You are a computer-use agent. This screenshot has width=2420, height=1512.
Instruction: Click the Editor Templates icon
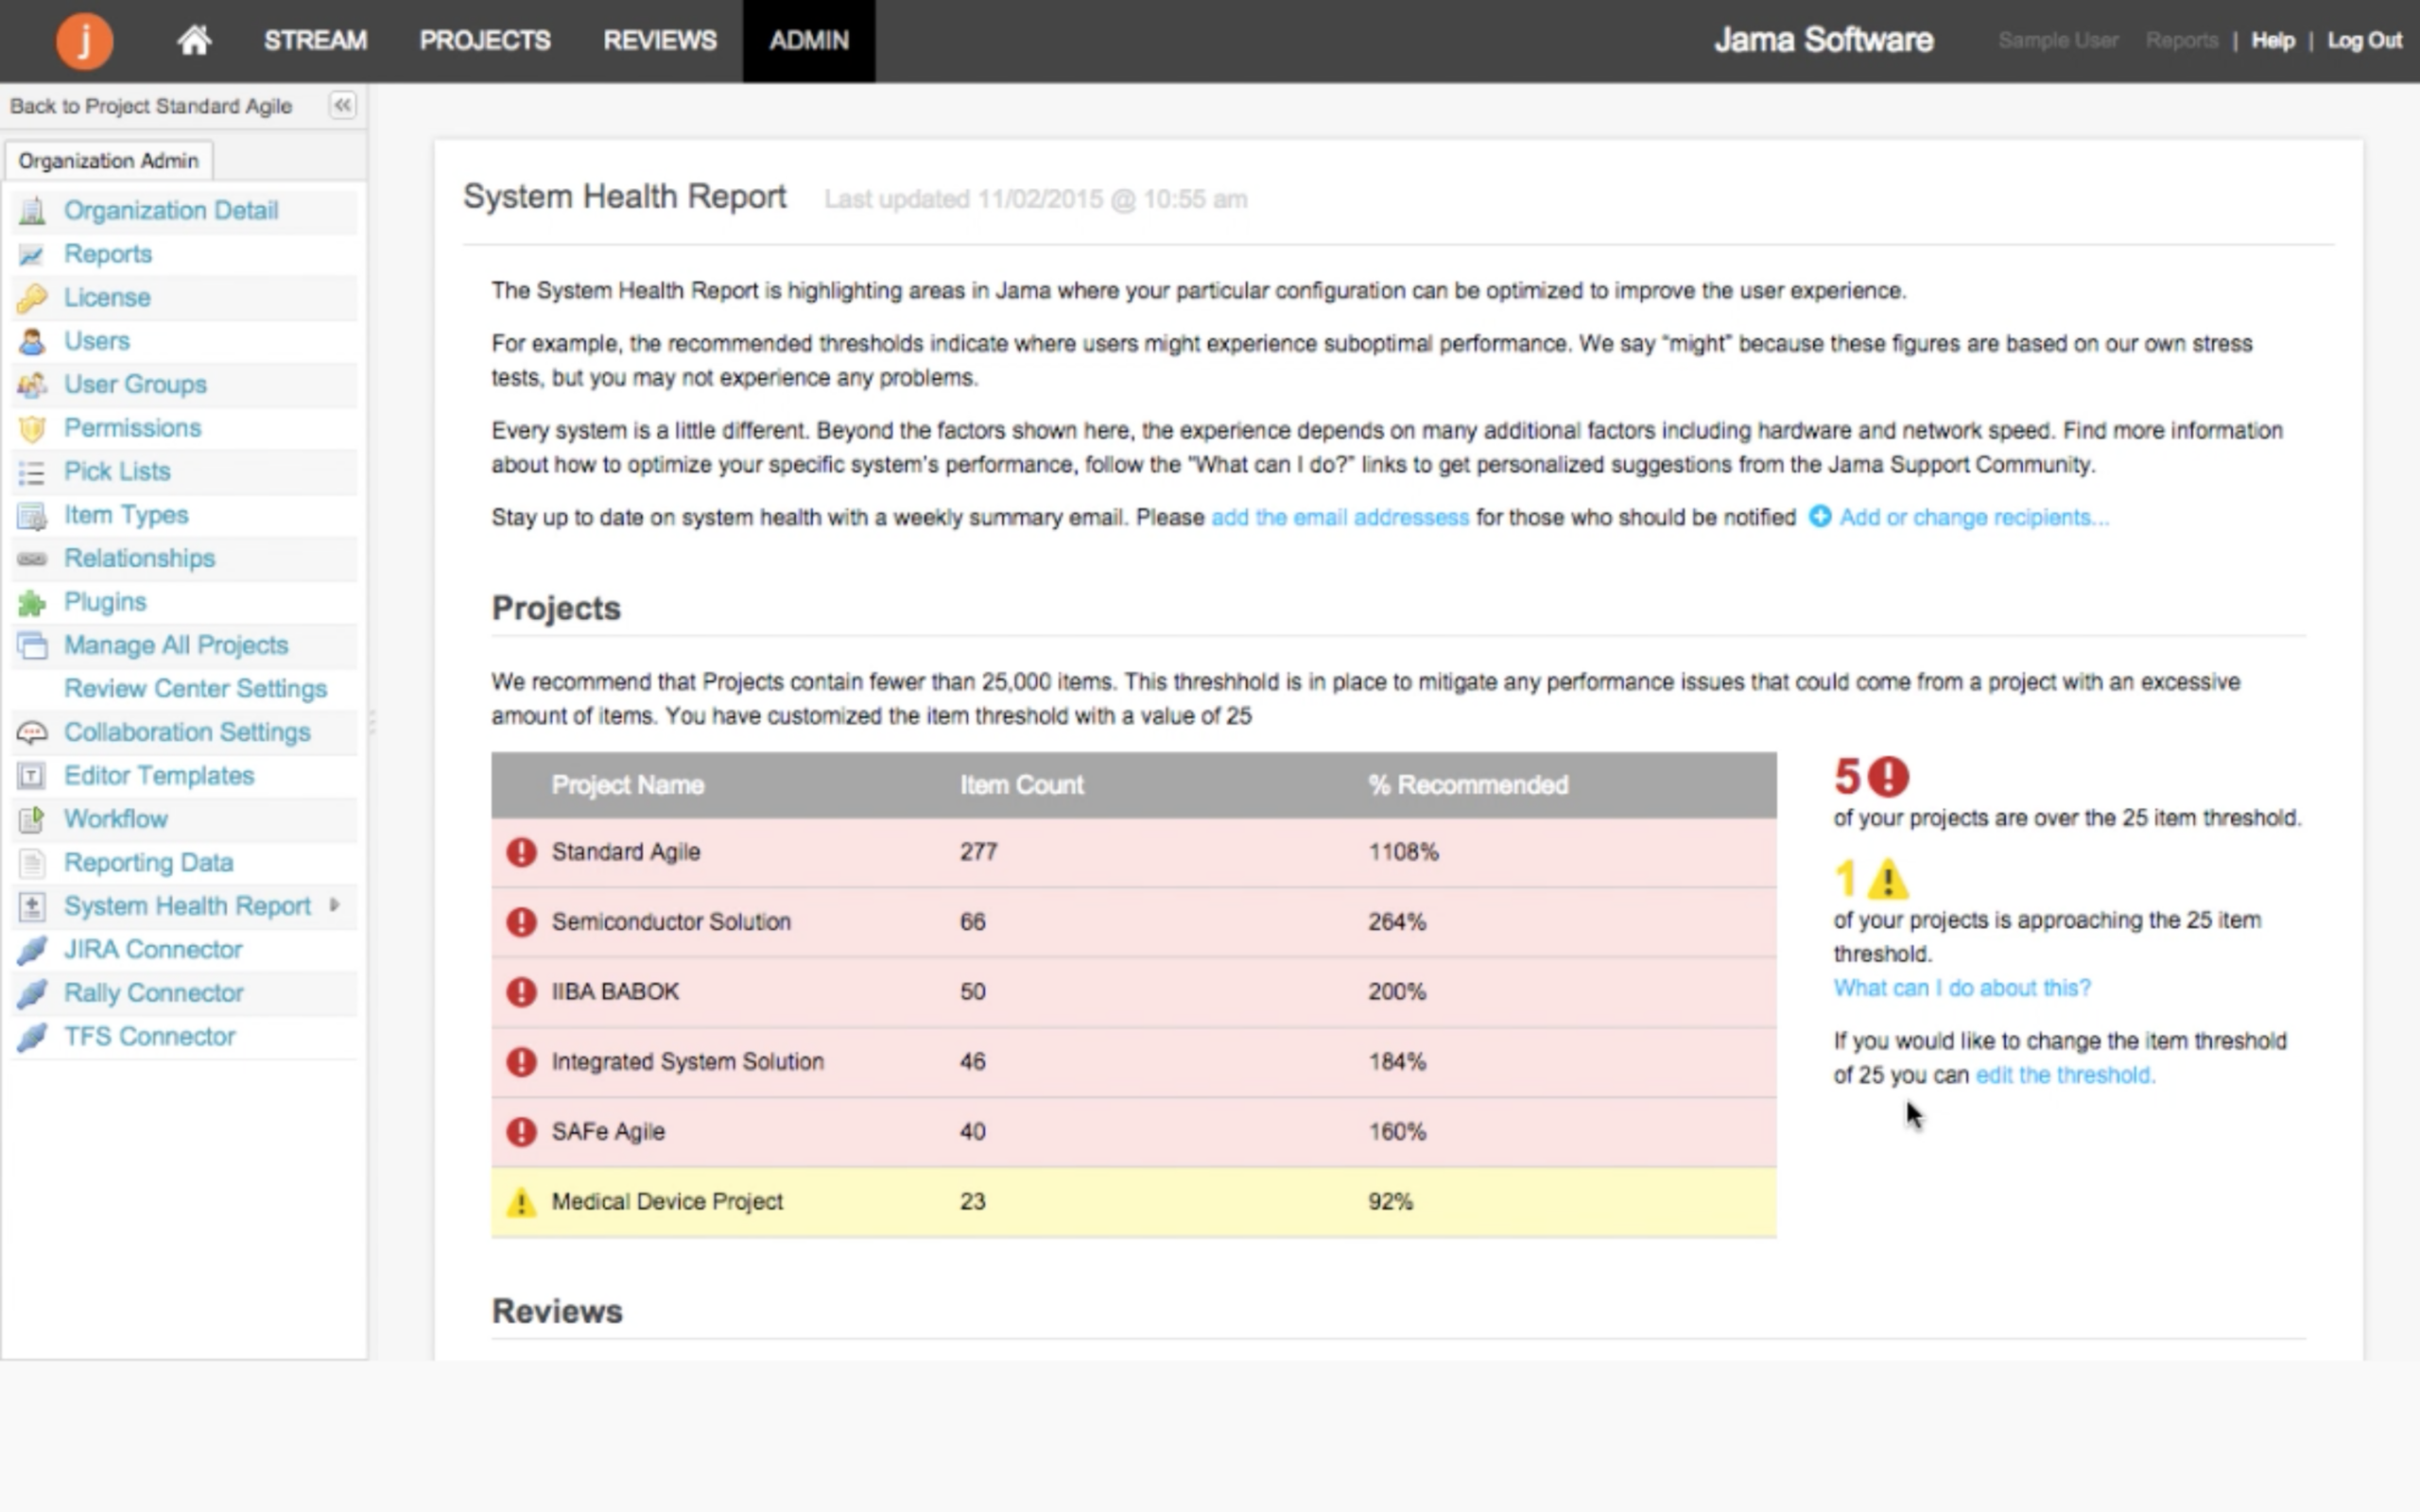32,776
